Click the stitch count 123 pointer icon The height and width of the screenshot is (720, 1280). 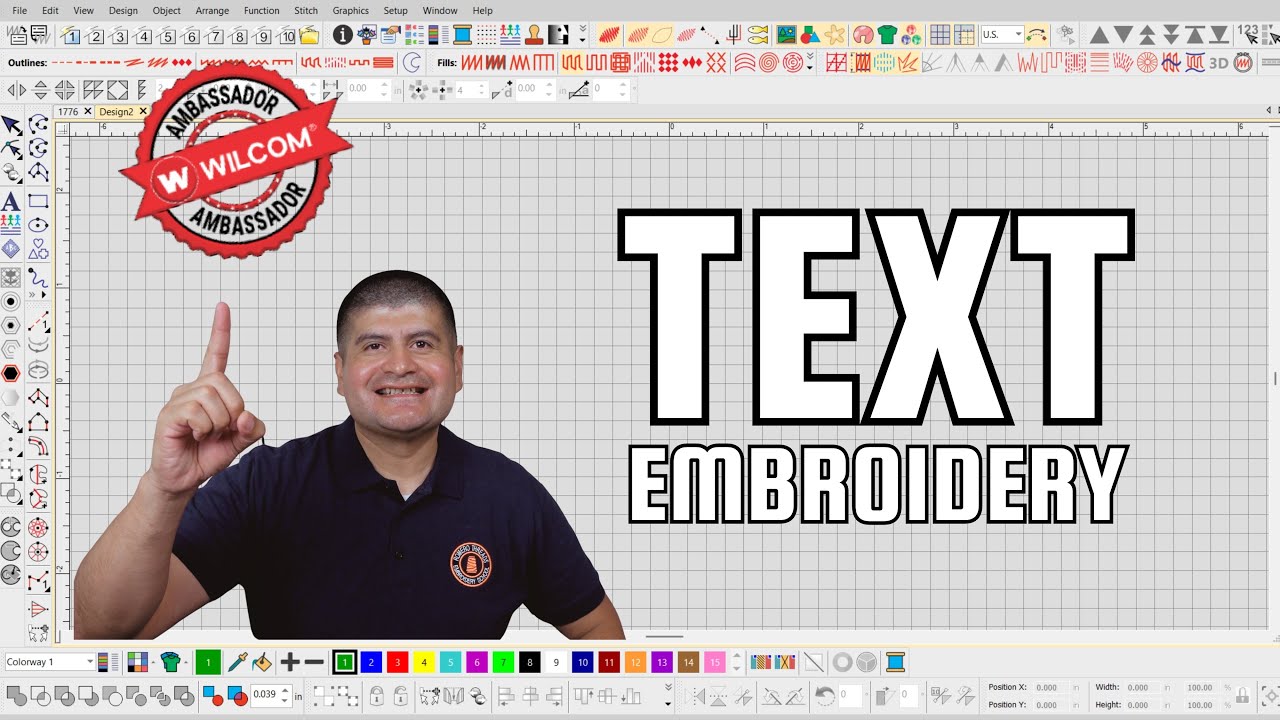(x=1248, y=35)
